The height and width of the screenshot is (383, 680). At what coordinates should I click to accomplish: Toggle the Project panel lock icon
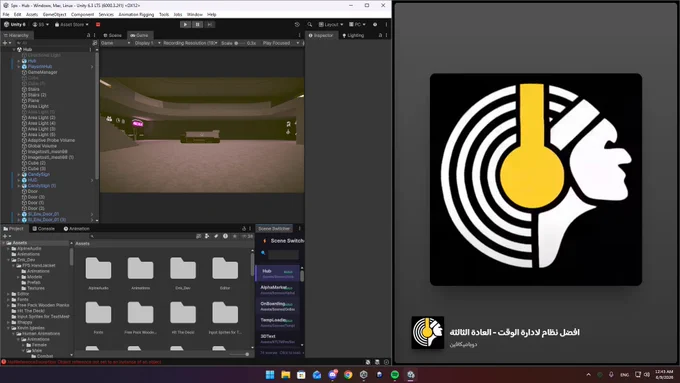pos(244,229)
